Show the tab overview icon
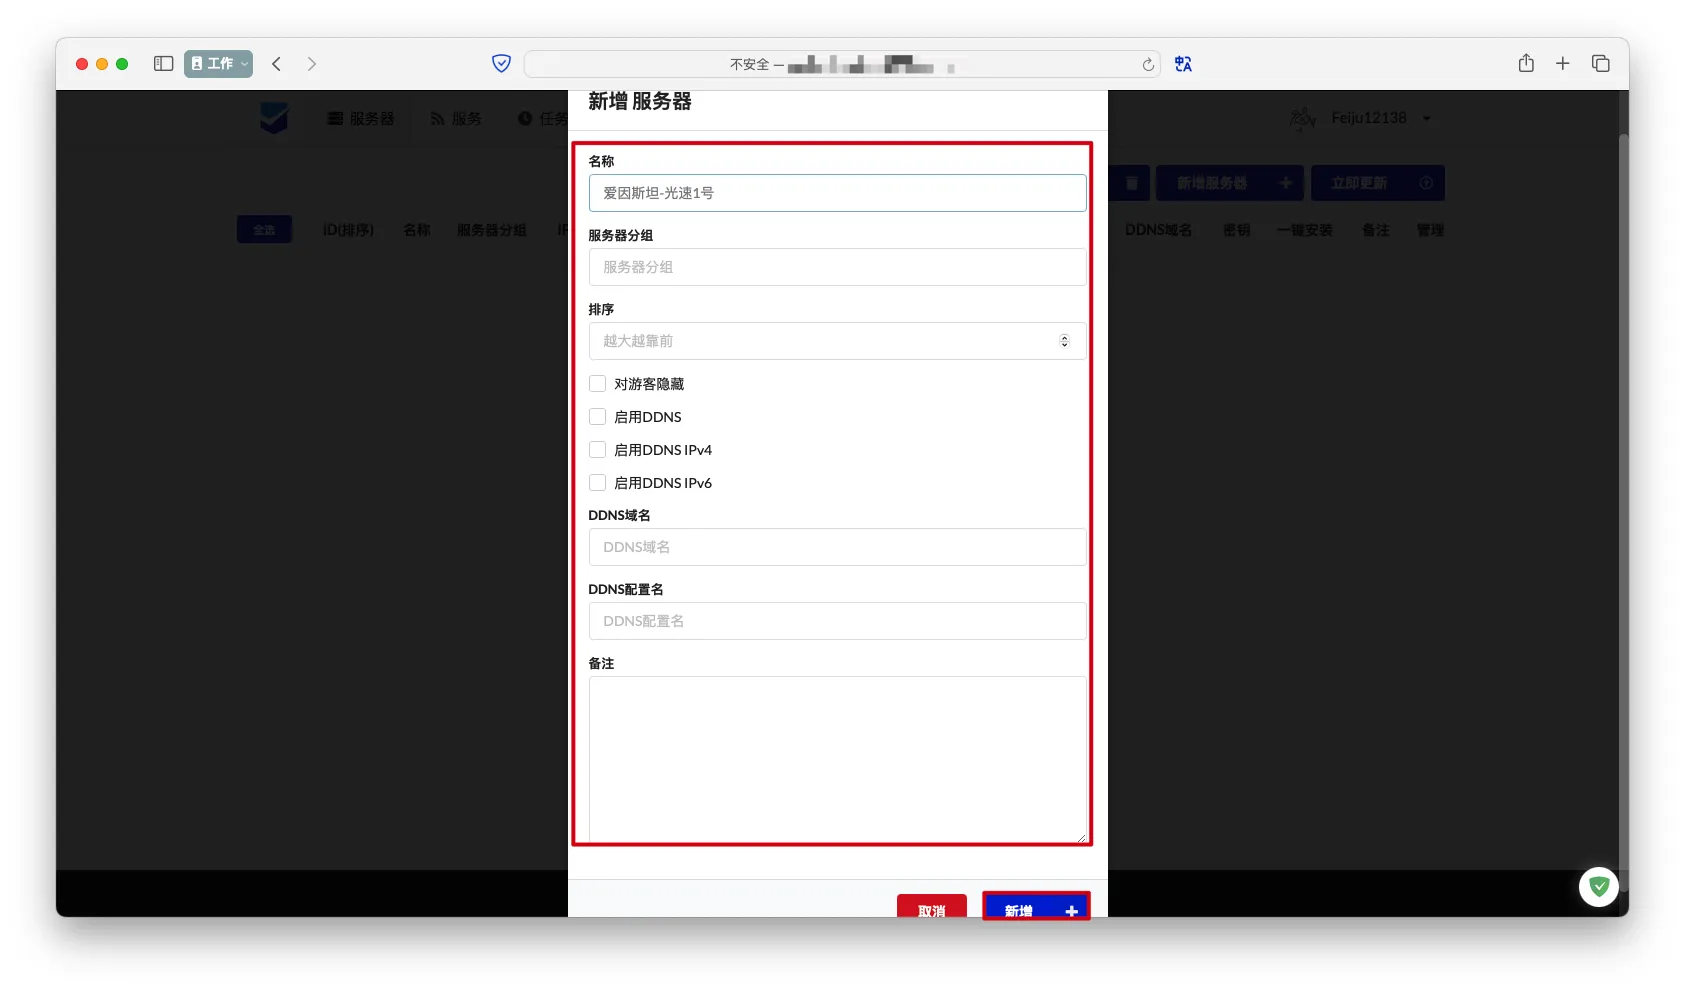 pos(1600,64)
